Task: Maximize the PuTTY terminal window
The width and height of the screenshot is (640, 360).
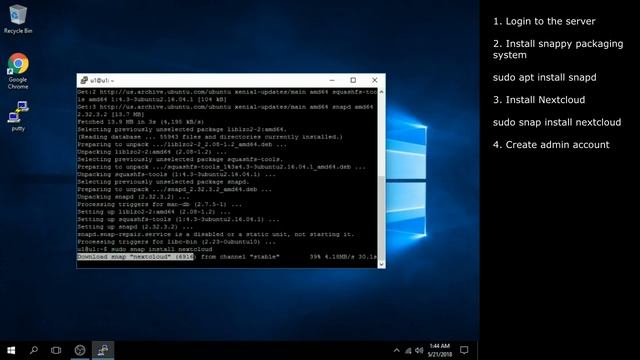Action: (x=353, y=80)
